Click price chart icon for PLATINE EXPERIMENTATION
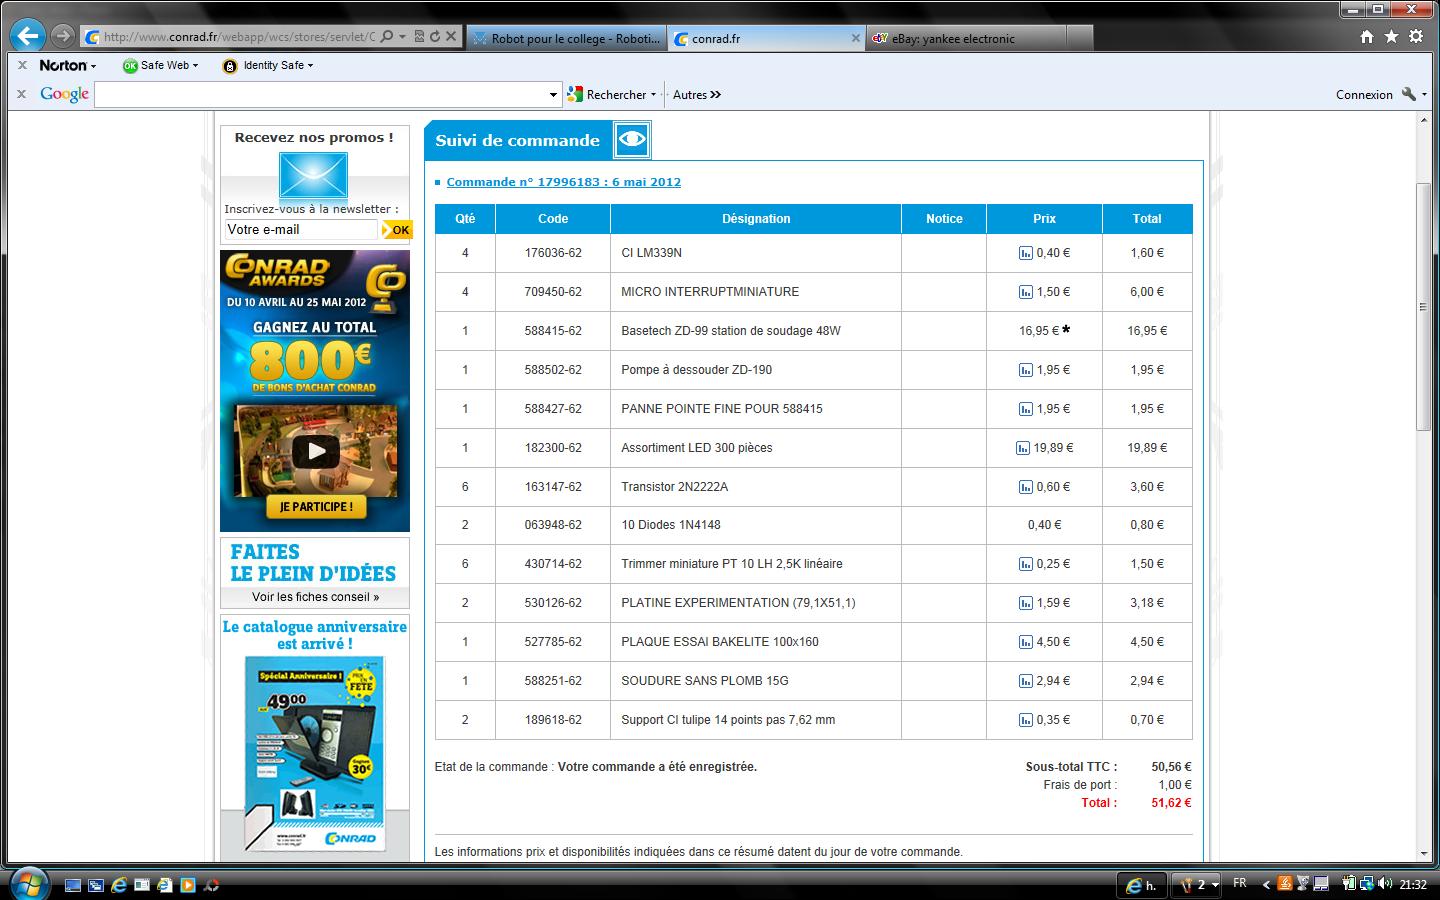This screenshot has height=900, width=1440. tap(1025, 603)
